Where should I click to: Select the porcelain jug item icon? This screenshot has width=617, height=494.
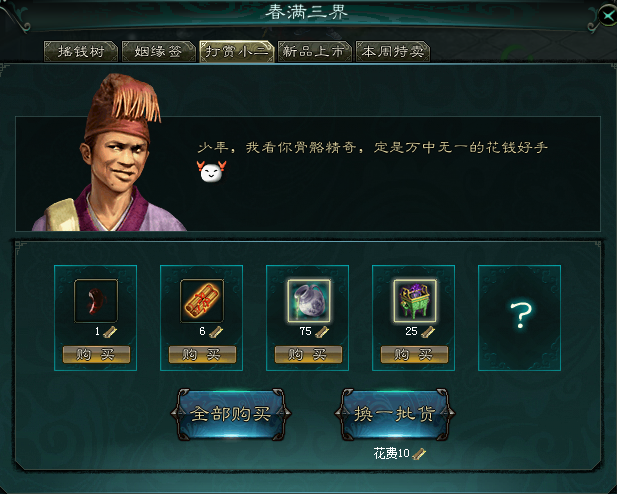click(308, 301)
